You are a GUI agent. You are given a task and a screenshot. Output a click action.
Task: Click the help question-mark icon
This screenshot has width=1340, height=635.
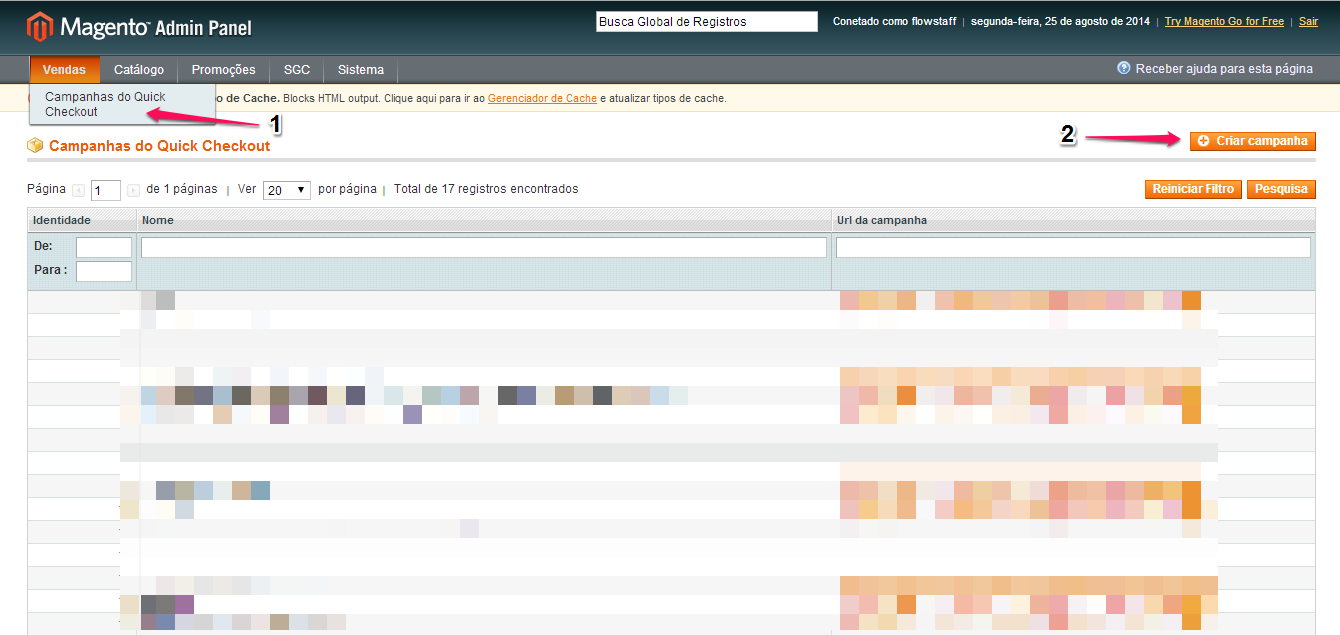point(1124,68)
